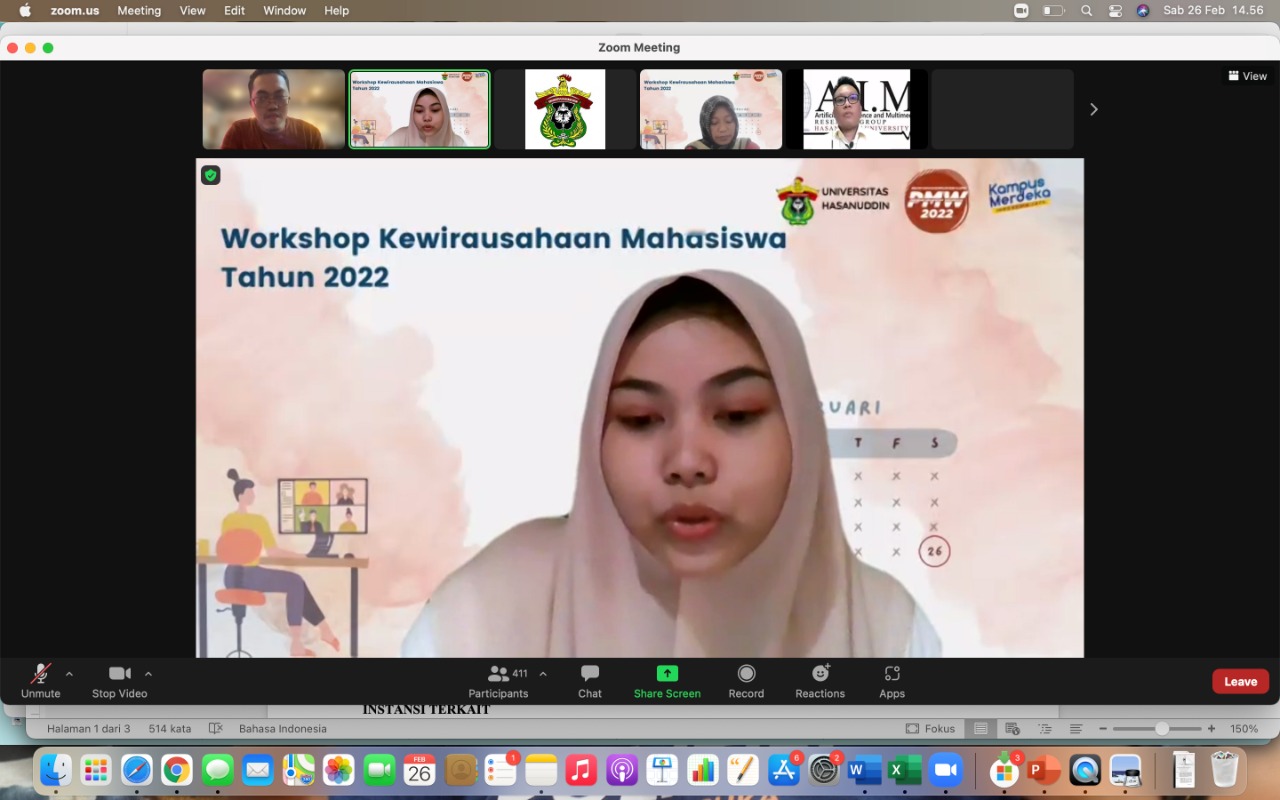1280x800 pixels.
Task: Click 'Halaman 1 dari 3' page indicator
Action: (x=89, y=729)
